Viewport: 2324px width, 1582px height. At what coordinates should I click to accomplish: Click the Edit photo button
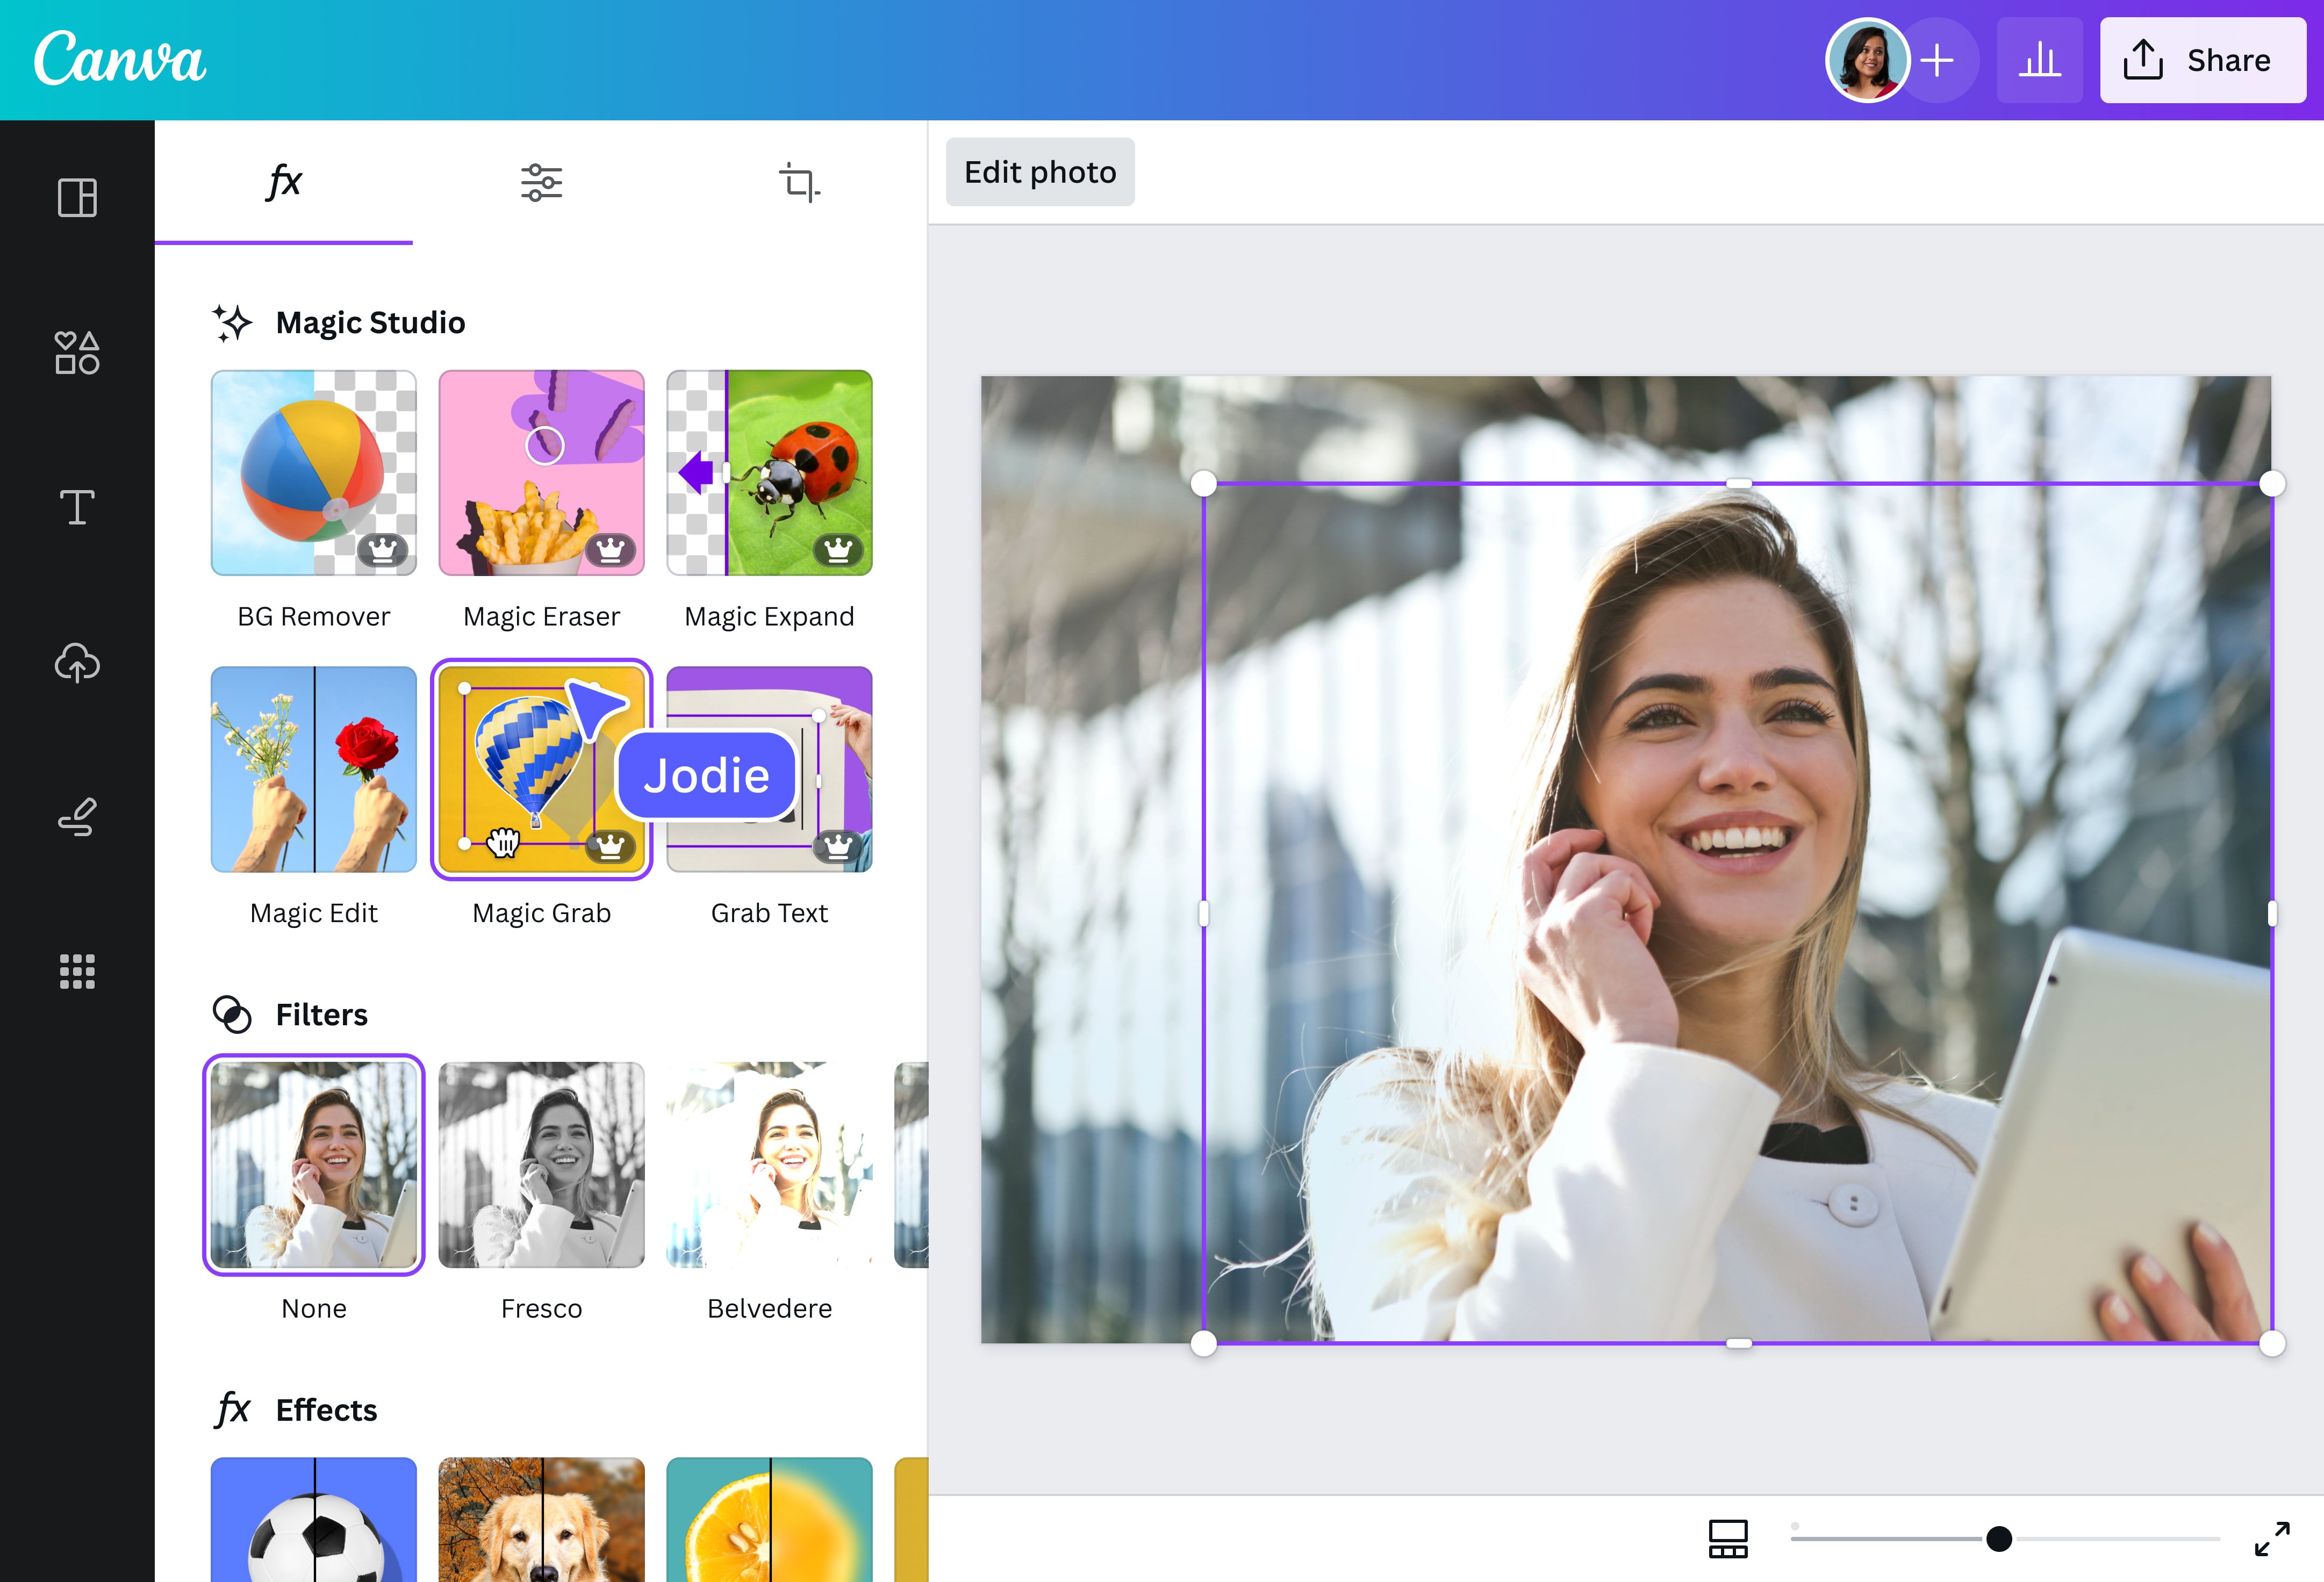(x=1040, y=171)
